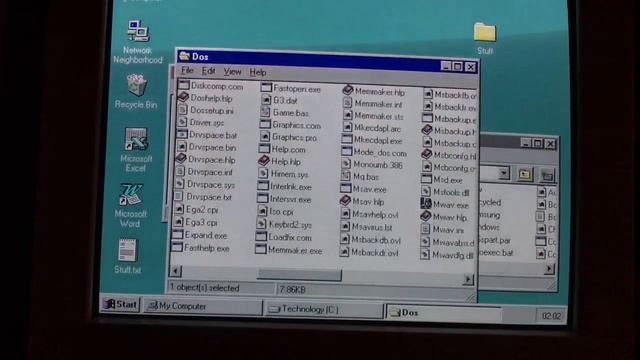The height and width of the screenshot is (360, 640).
Task: Select the file named Fasthelp.exe
Action: 207,248
